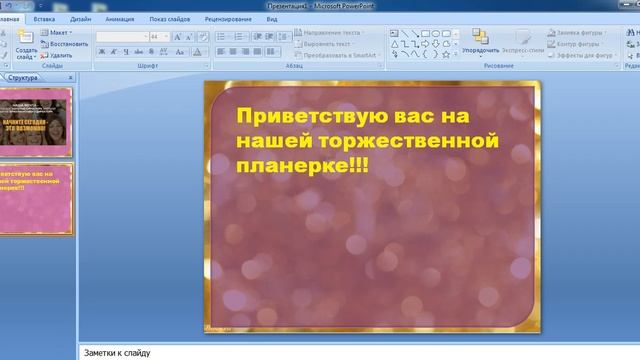640x360 pixels.
Task: Center the text
Action: click(x=233, y=51)
